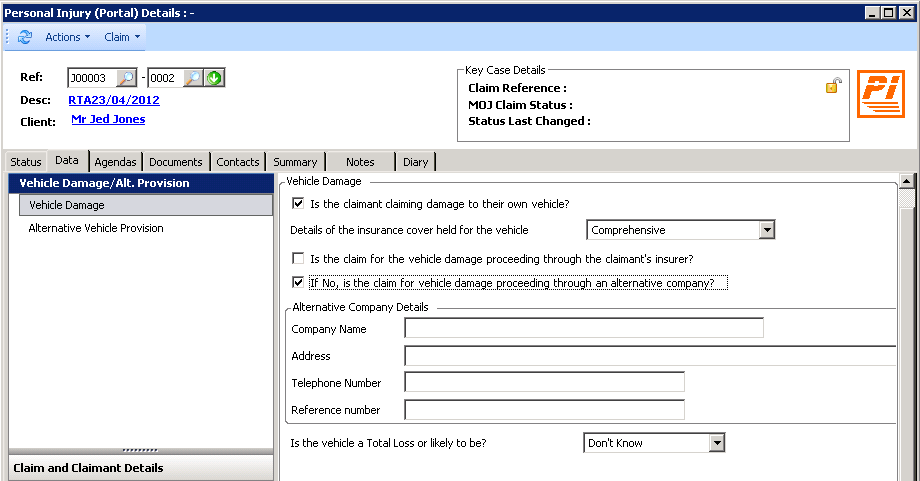
Task: Switch to the Status tab
Action: coord(26,162)
